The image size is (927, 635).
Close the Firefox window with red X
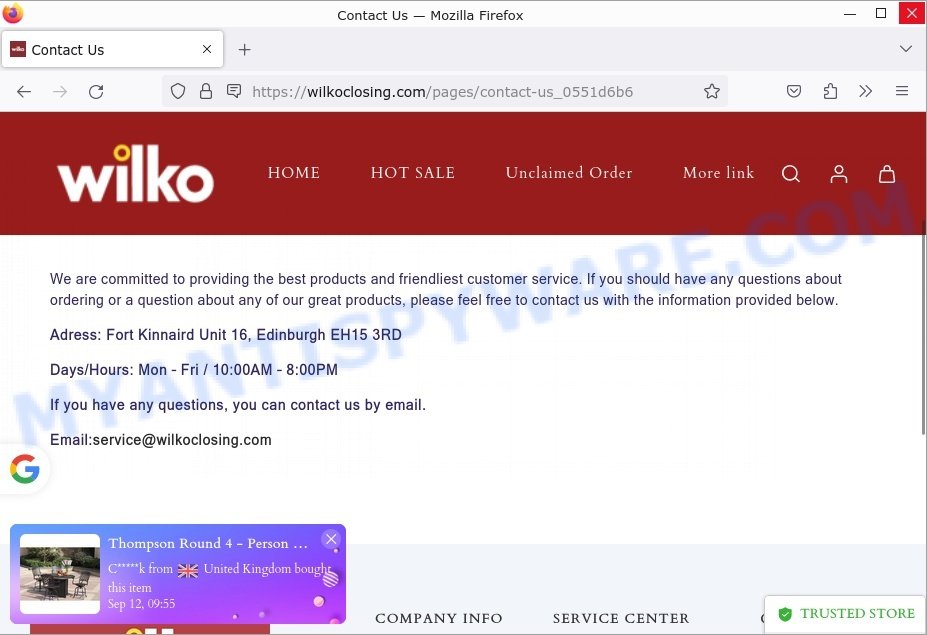[911, 13]
